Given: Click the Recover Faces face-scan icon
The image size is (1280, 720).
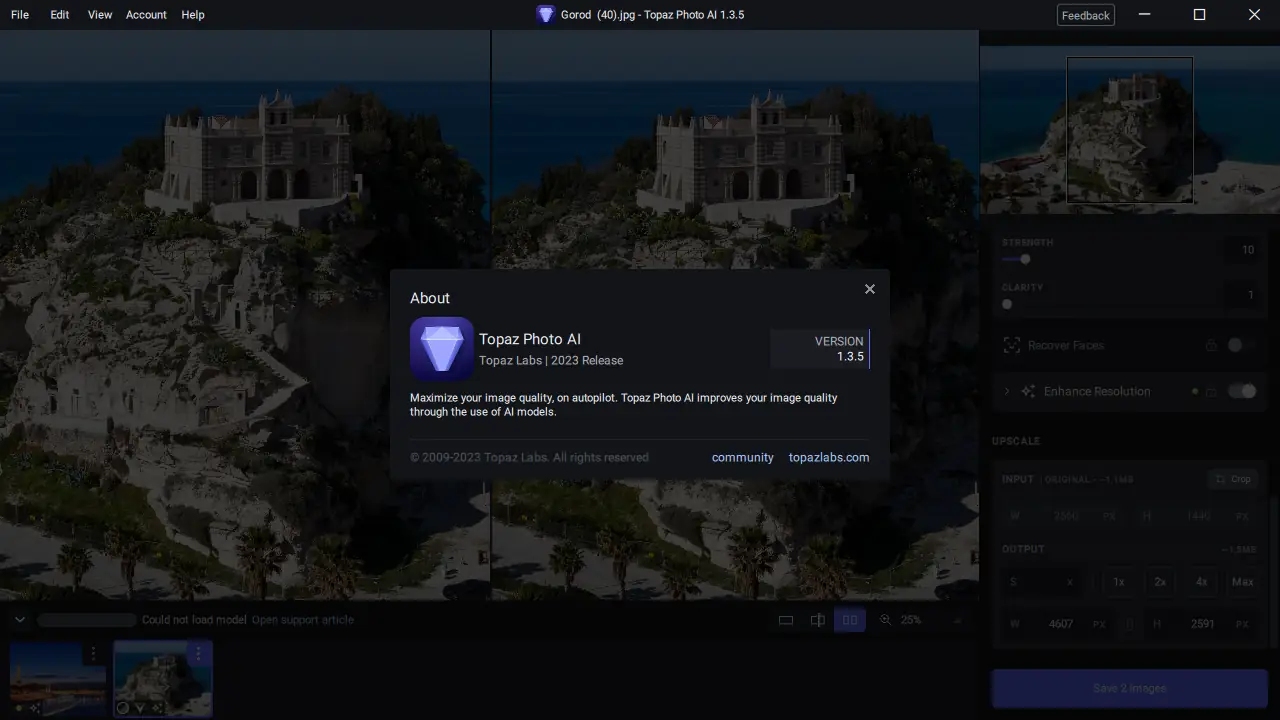Looking at the screenshot, I should click(1012, 345).
